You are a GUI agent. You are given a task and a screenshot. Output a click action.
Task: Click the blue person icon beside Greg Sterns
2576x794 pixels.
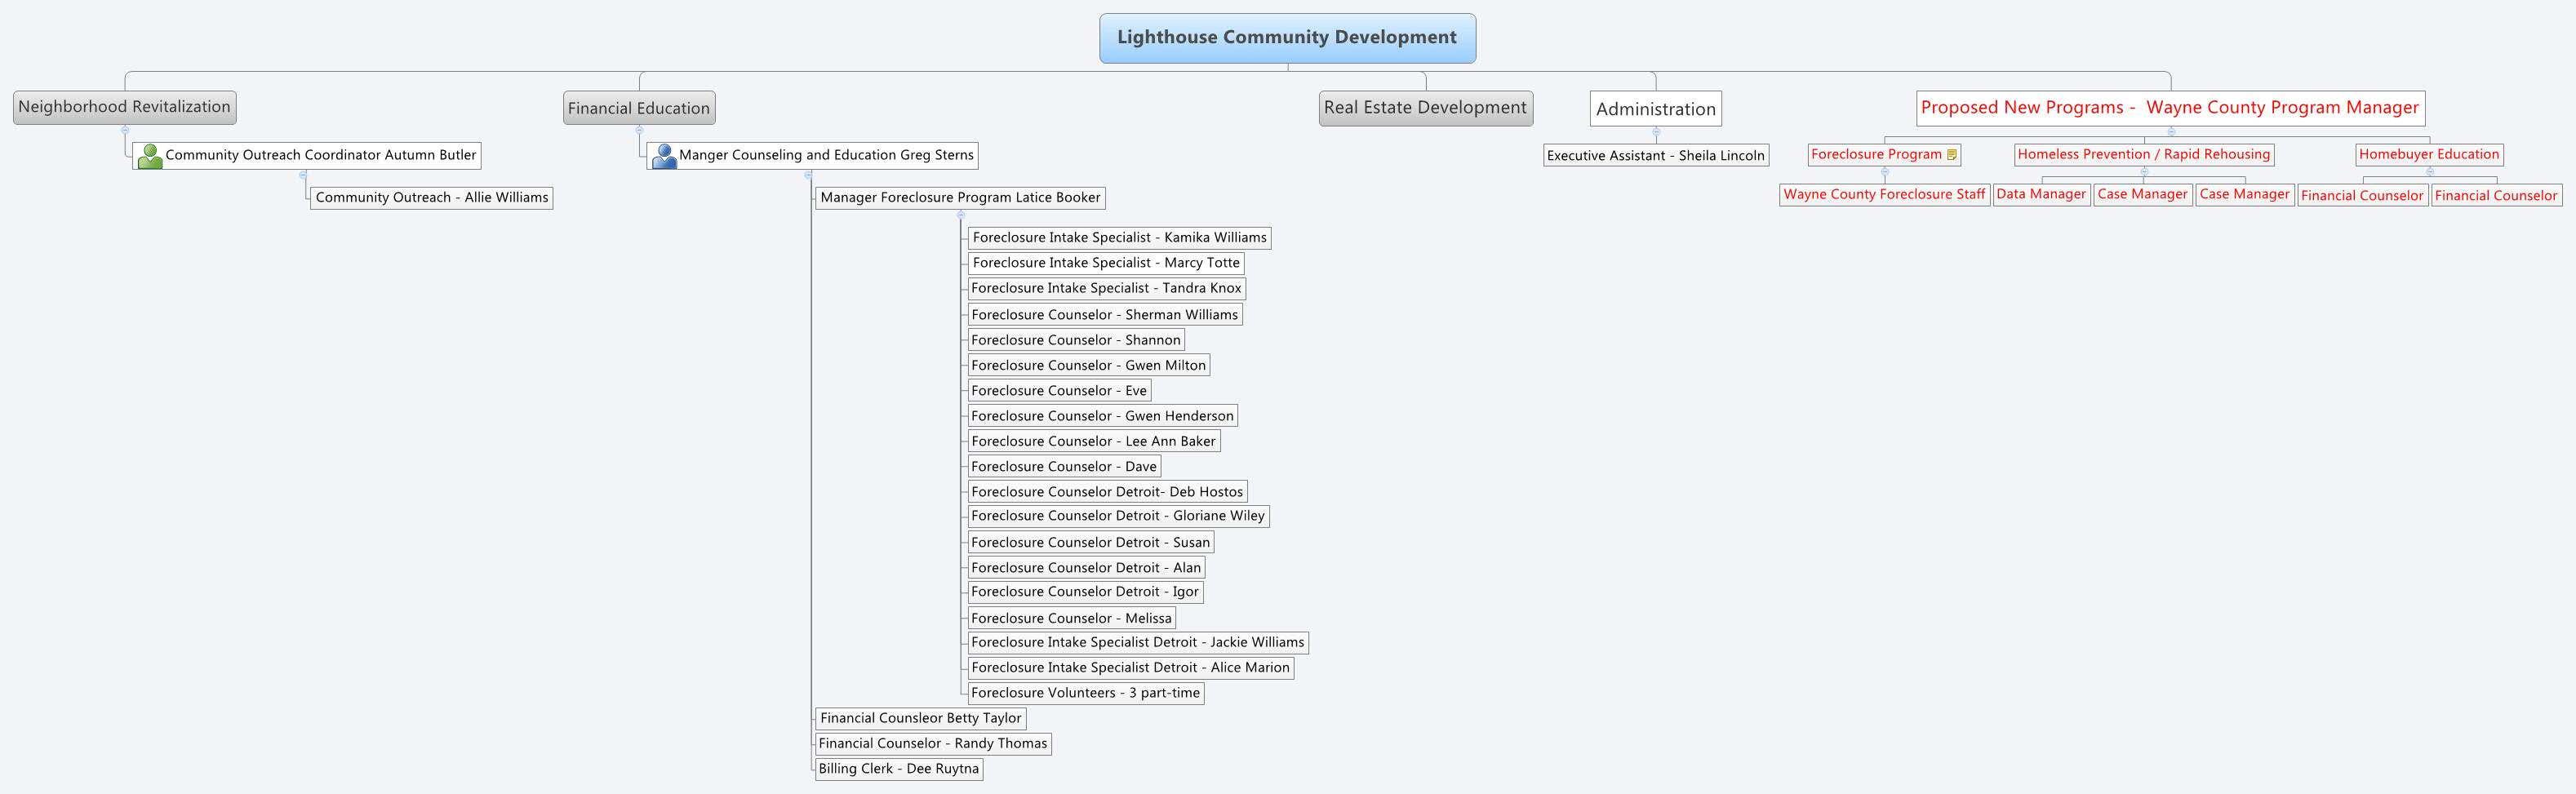click(664, 156)
